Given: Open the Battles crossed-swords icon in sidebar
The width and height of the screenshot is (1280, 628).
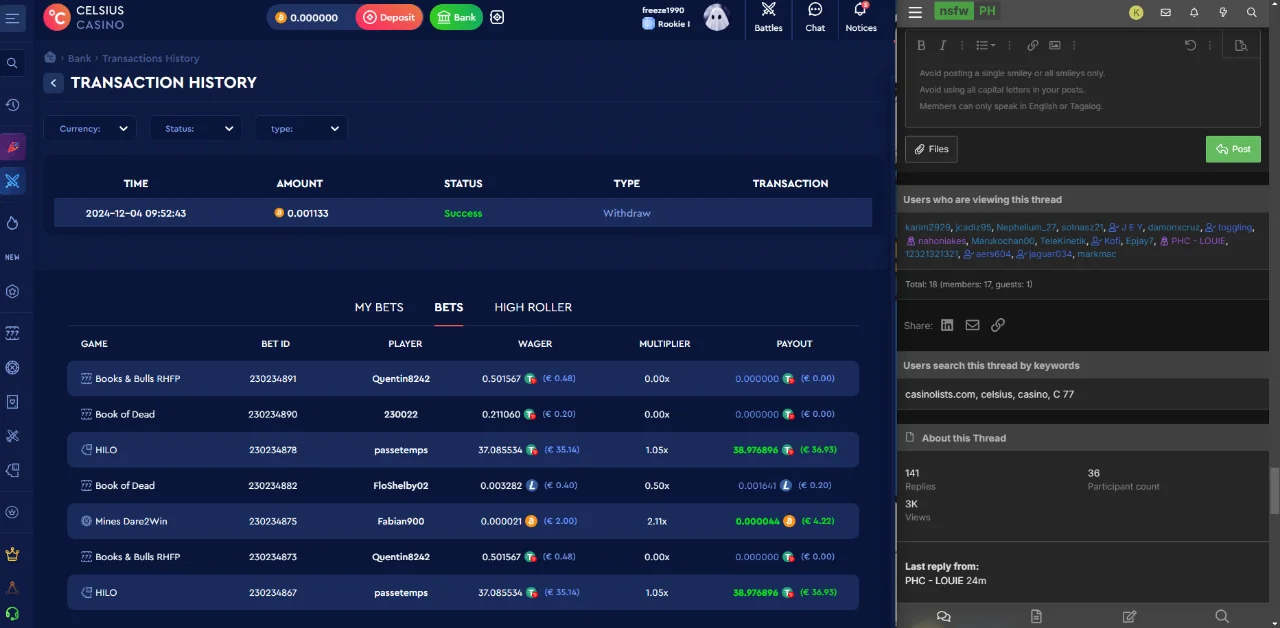Looking at the screenshot, I should (12, 181).
